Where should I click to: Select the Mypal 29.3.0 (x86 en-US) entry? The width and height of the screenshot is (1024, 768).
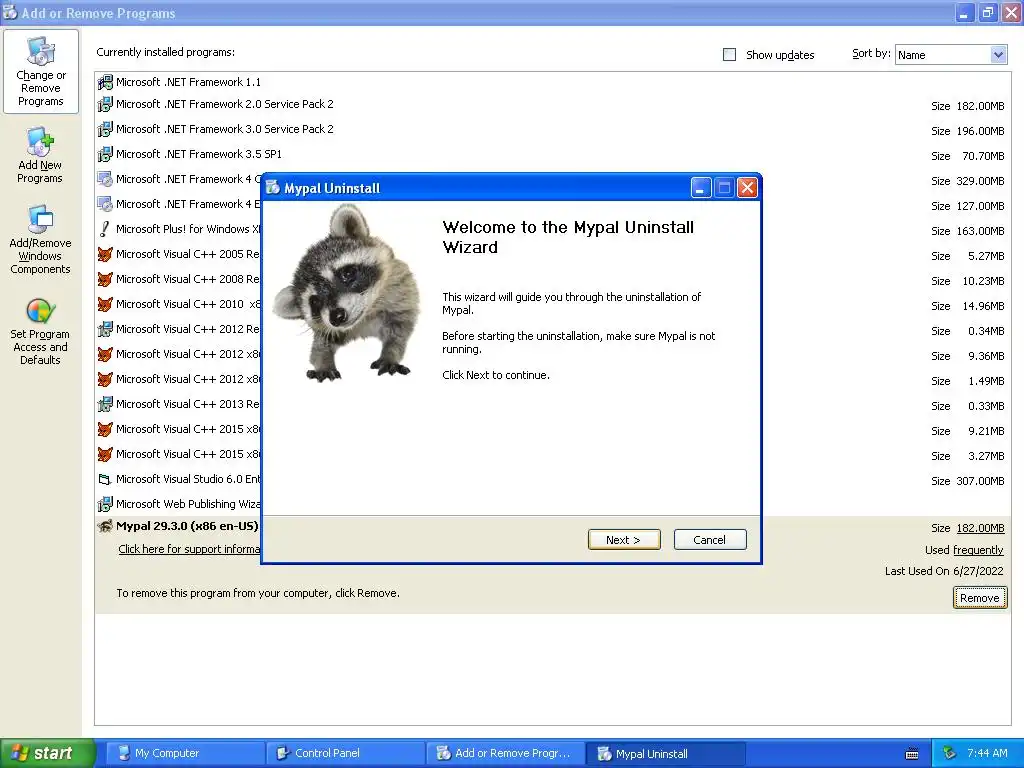point(187,526)
